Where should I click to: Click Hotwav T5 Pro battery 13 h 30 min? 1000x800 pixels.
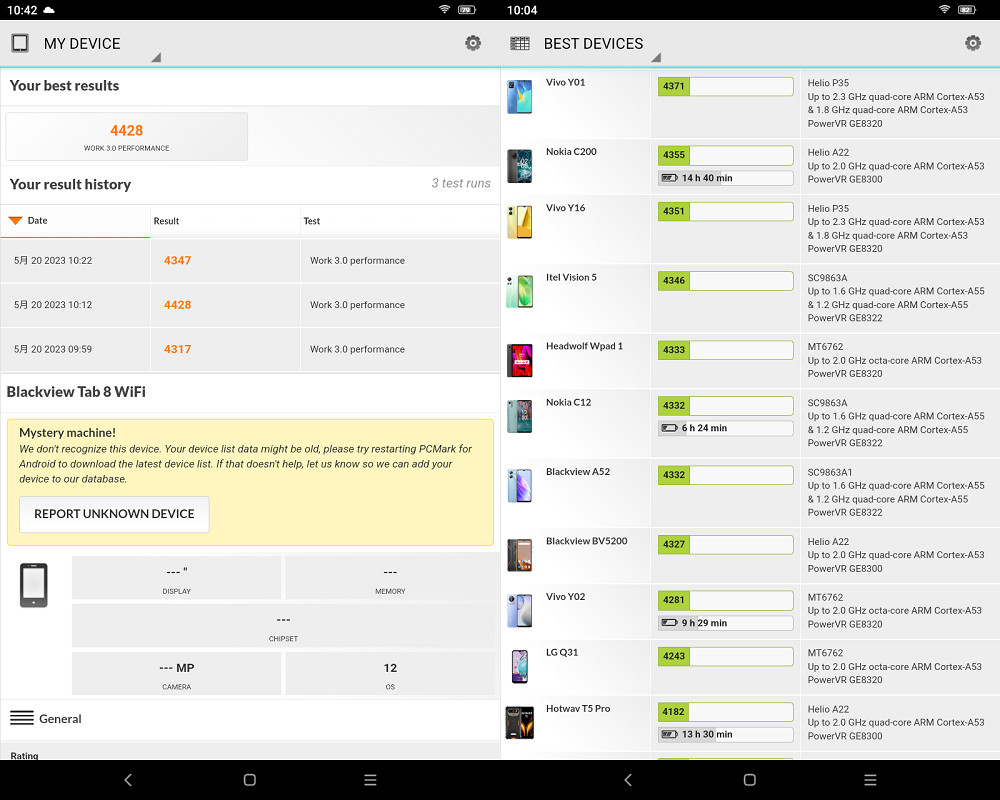tap(726, 734)
